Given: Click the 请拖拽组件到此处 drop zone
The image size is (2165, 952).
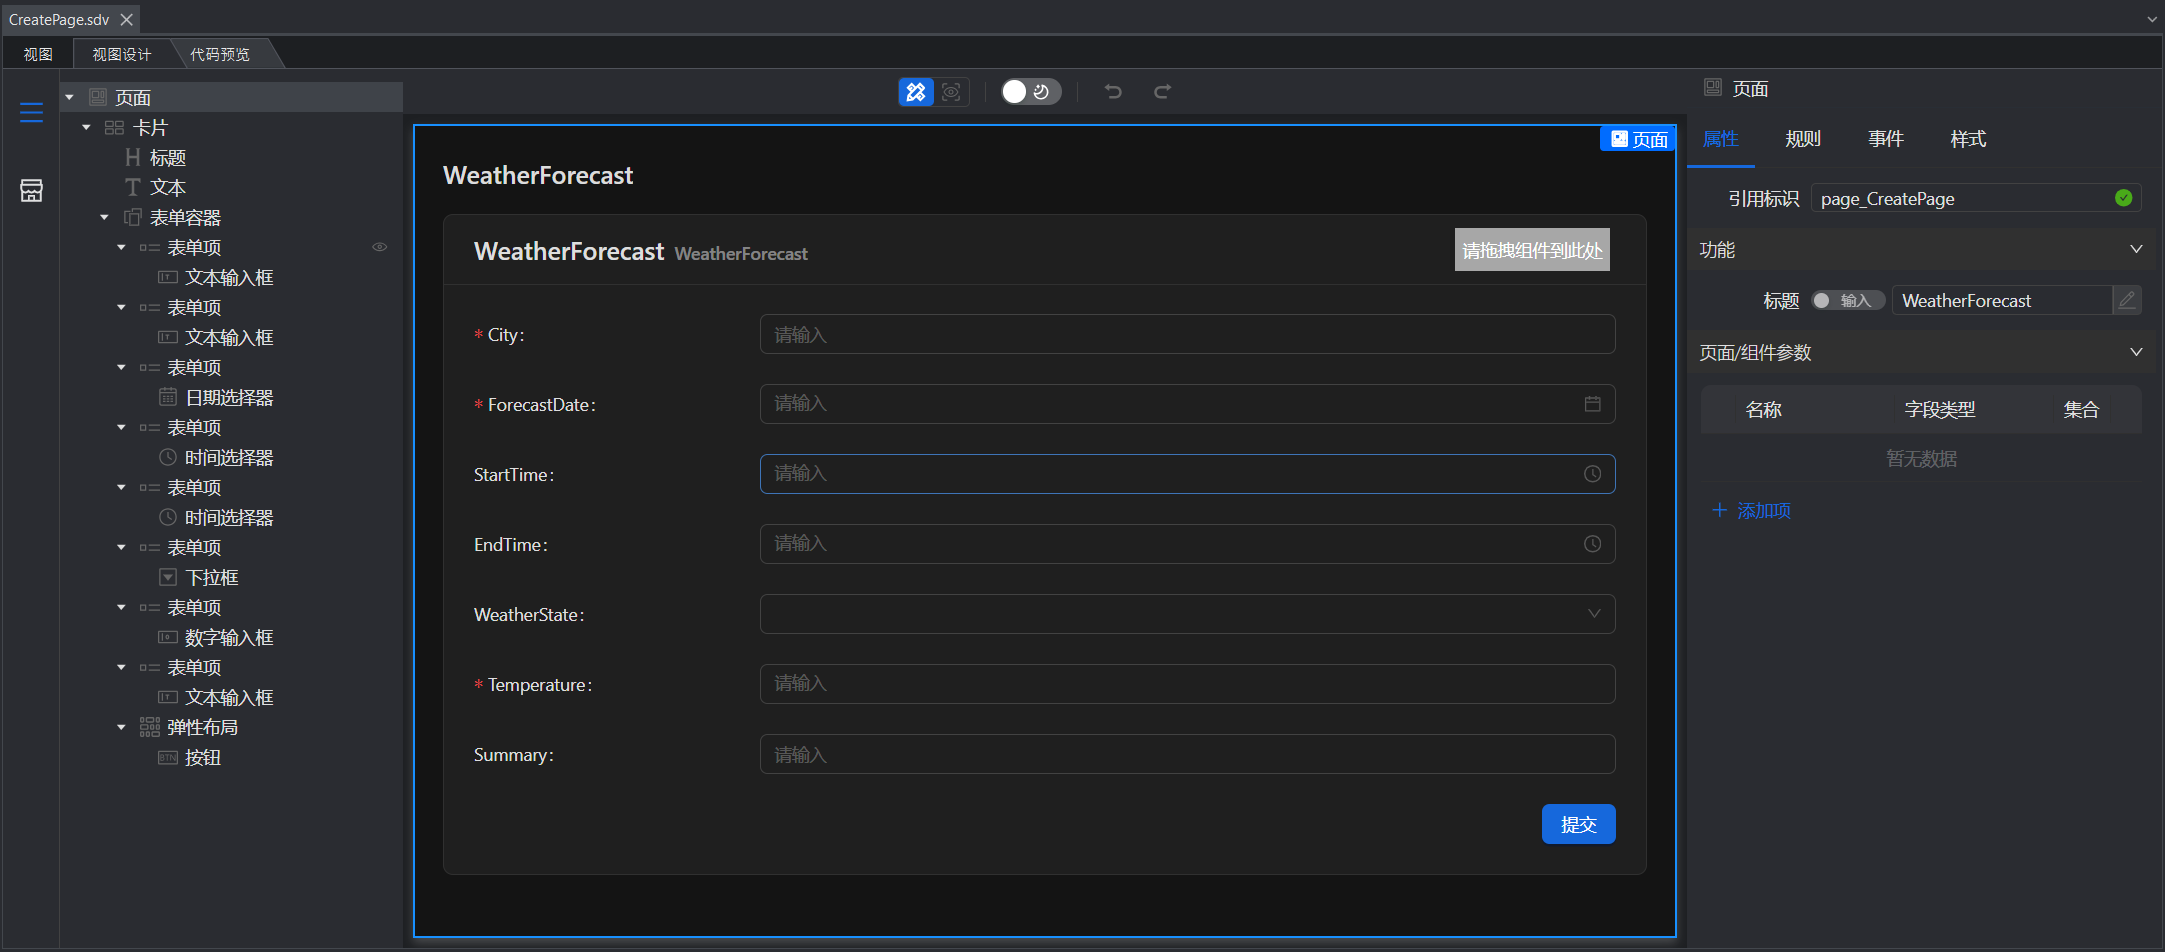Looking at the screenshot, I should (x=1532, y=250).
